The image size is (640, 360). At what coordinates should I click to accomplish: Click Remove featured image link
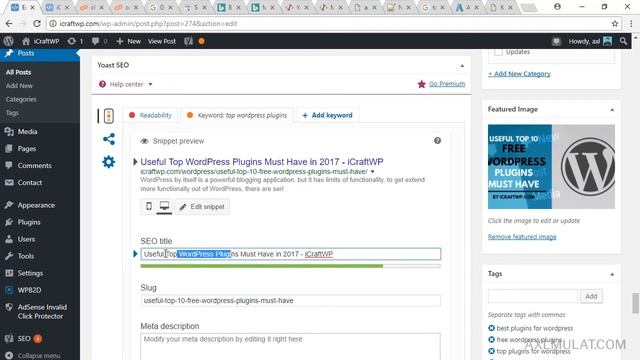(522, 237)
